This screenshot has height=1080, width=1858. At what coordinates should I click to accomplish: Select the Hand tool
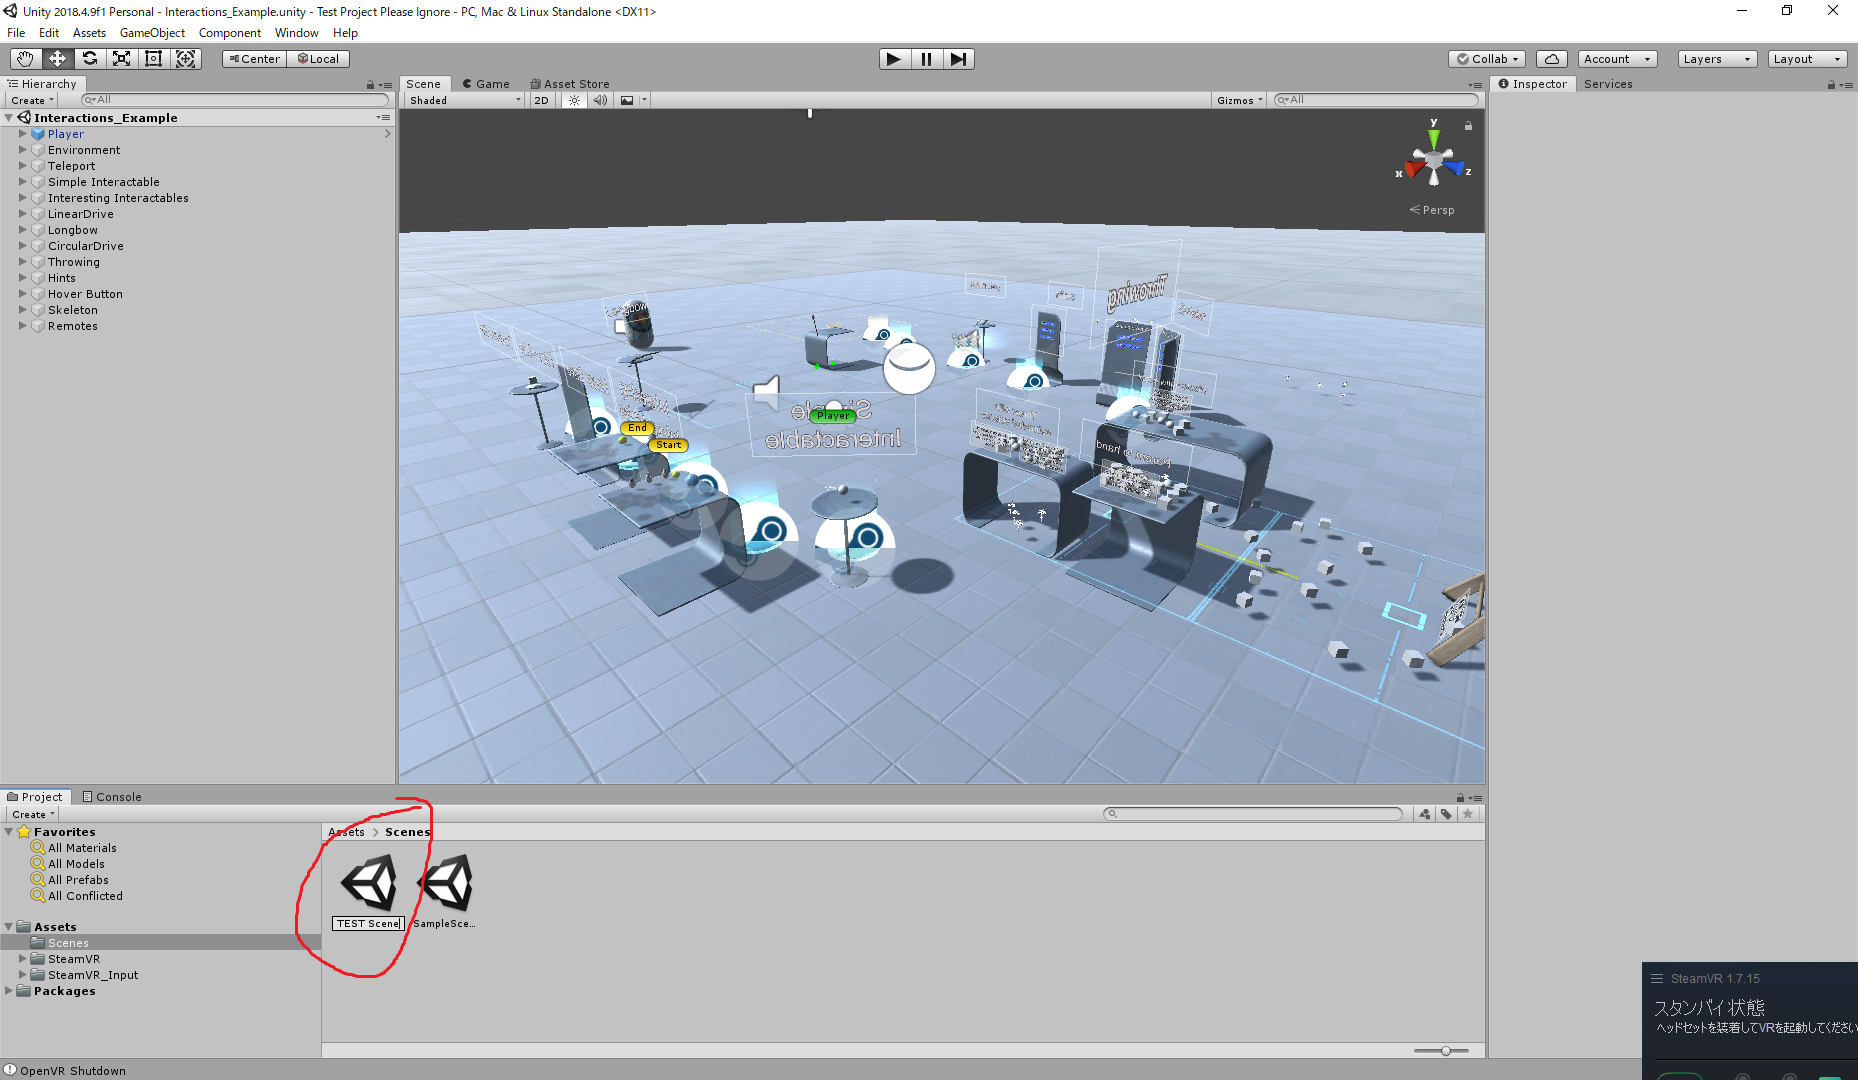coord(25,58)
